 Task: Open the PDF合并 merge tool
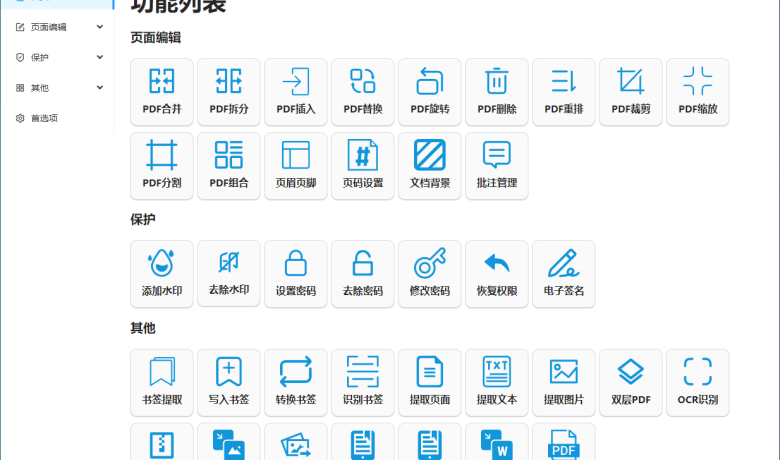(162, 92)
